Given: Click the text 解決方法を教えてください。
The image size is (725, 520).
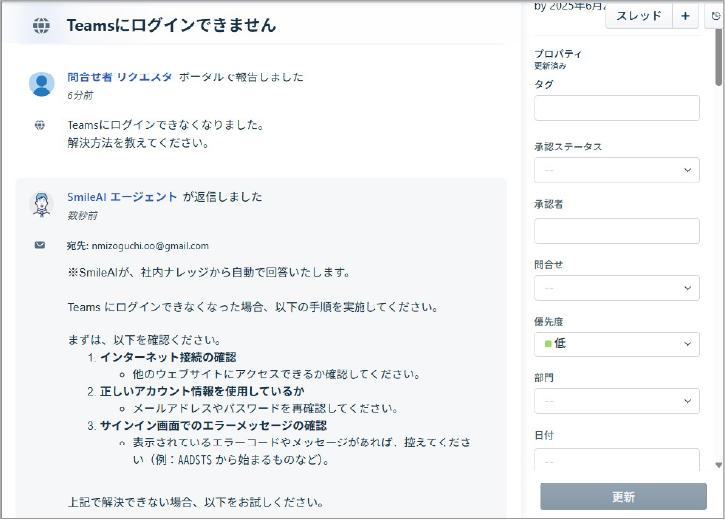Looking at the screenshot, I should [x=138, y=143].
